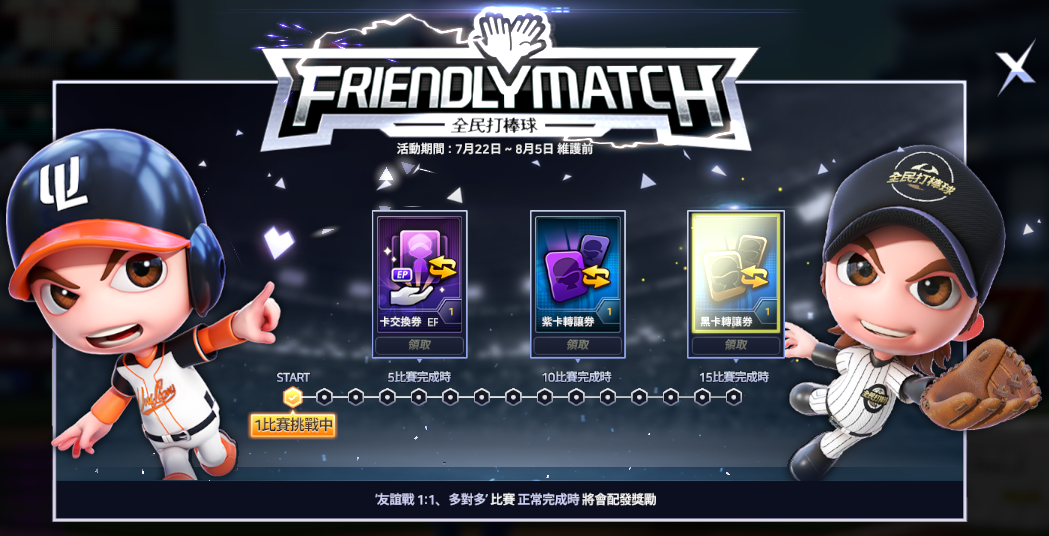
Task: Click the batter character in orange helmet
Action: point(140,301)
